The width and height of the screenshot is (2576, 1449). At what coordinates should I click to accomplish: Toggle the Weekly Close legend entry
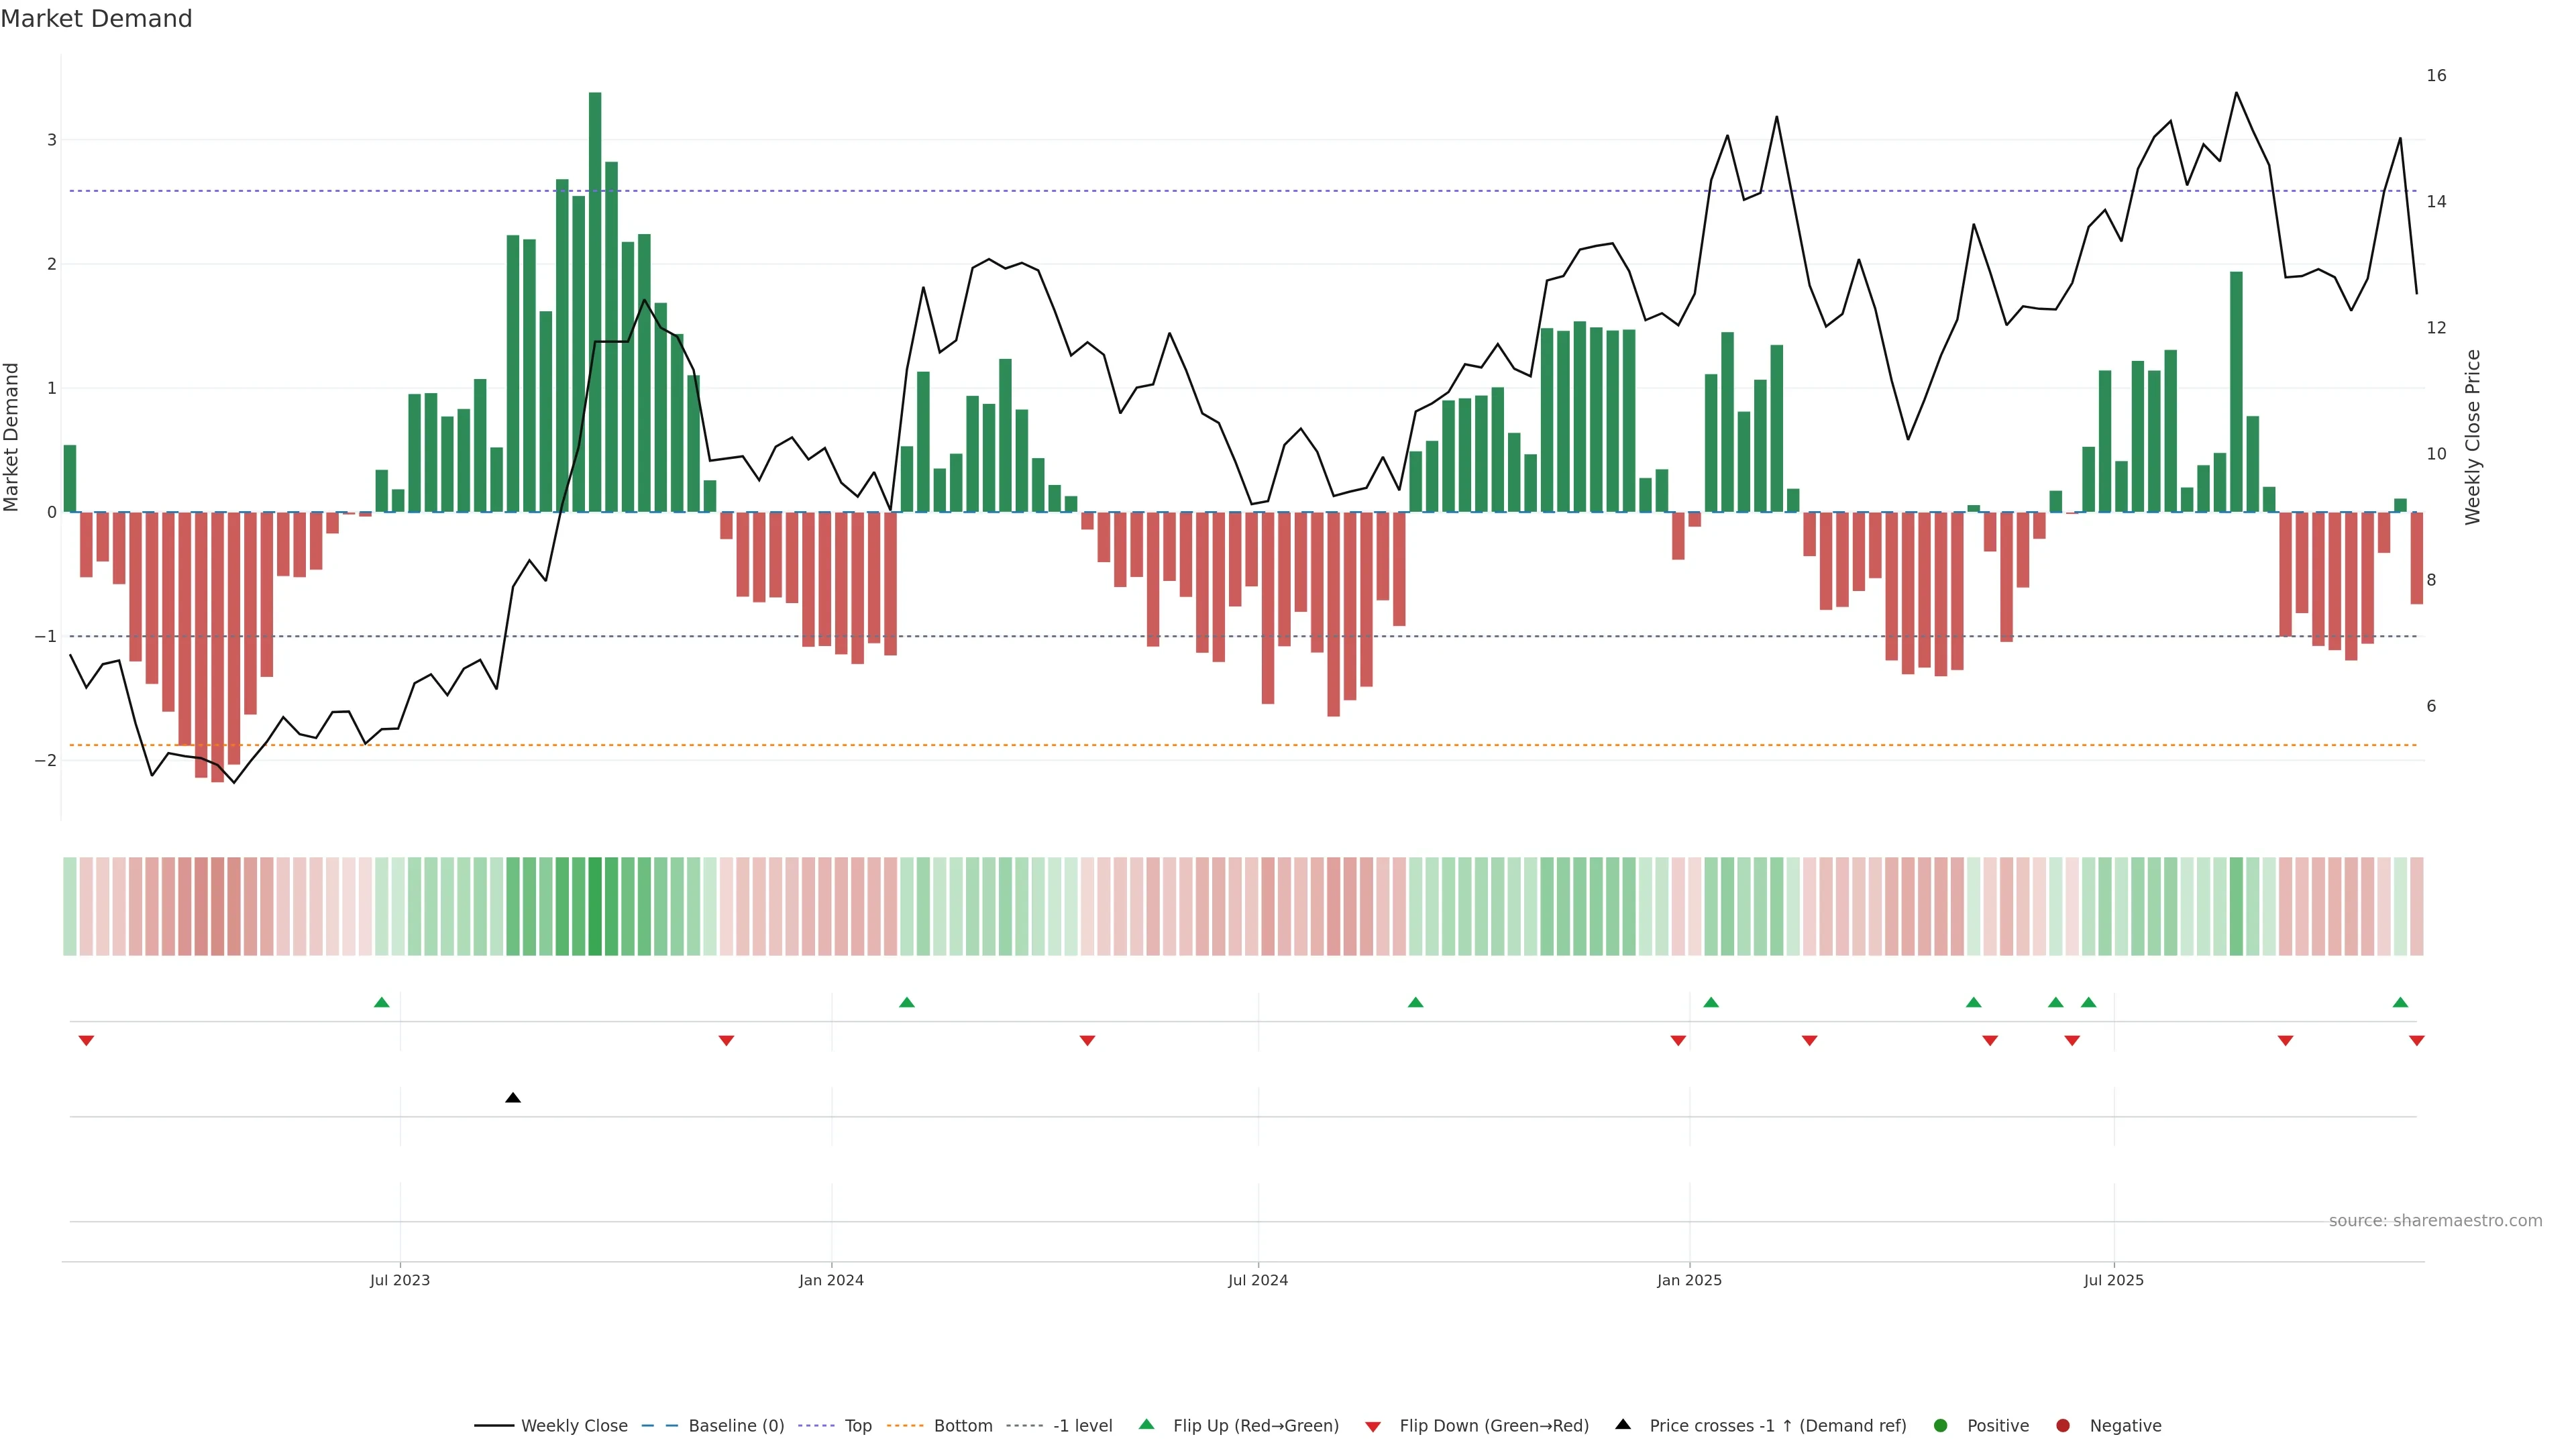574,1426
